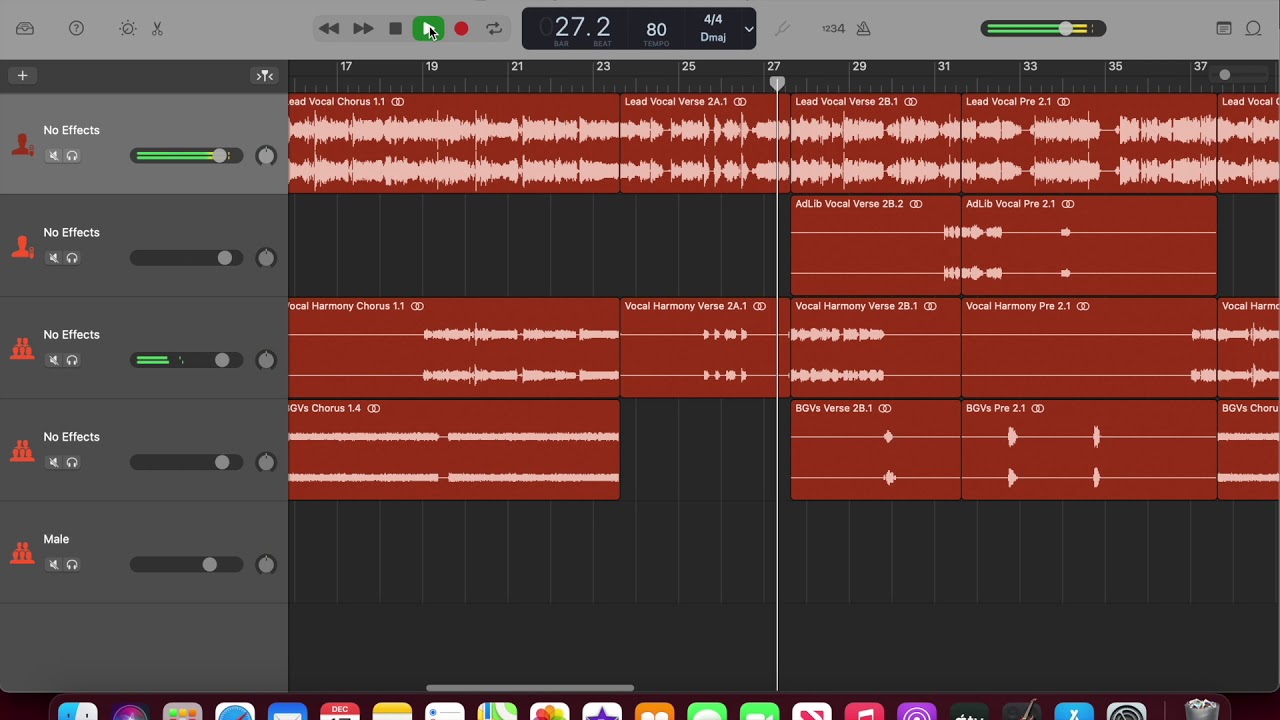Open the Note Pad icon
Image resolution: width=1280 pixels, height=720 pixels.
click(1224, 29)
